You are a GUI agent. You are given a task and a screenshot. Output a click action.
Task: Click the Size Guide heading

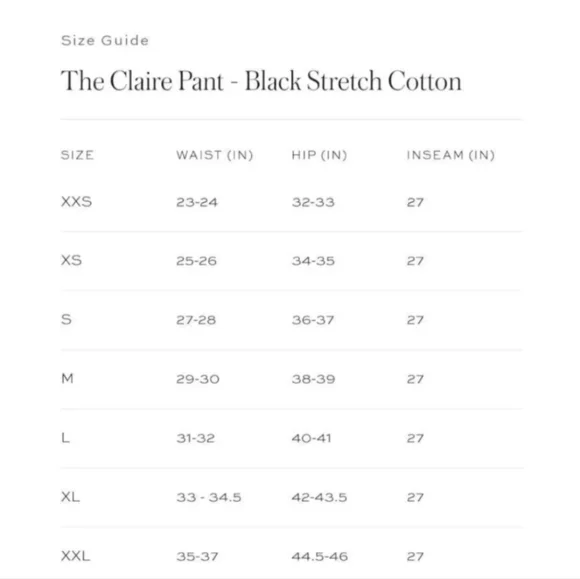pos(105,40)
